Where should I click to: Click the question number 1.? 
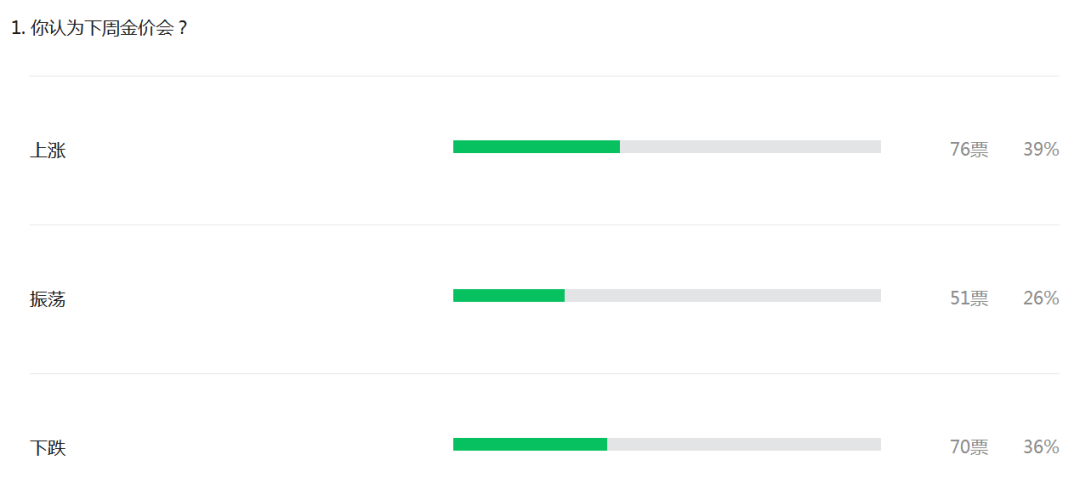(17, 29)
